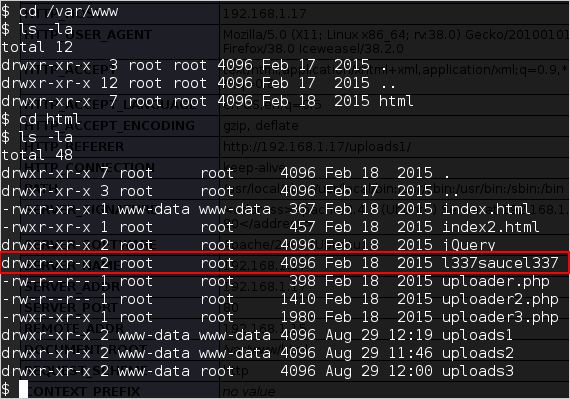
Task: Click the 'uploads3' directory name
Action: pyautogui.click(x=477, y=371)
